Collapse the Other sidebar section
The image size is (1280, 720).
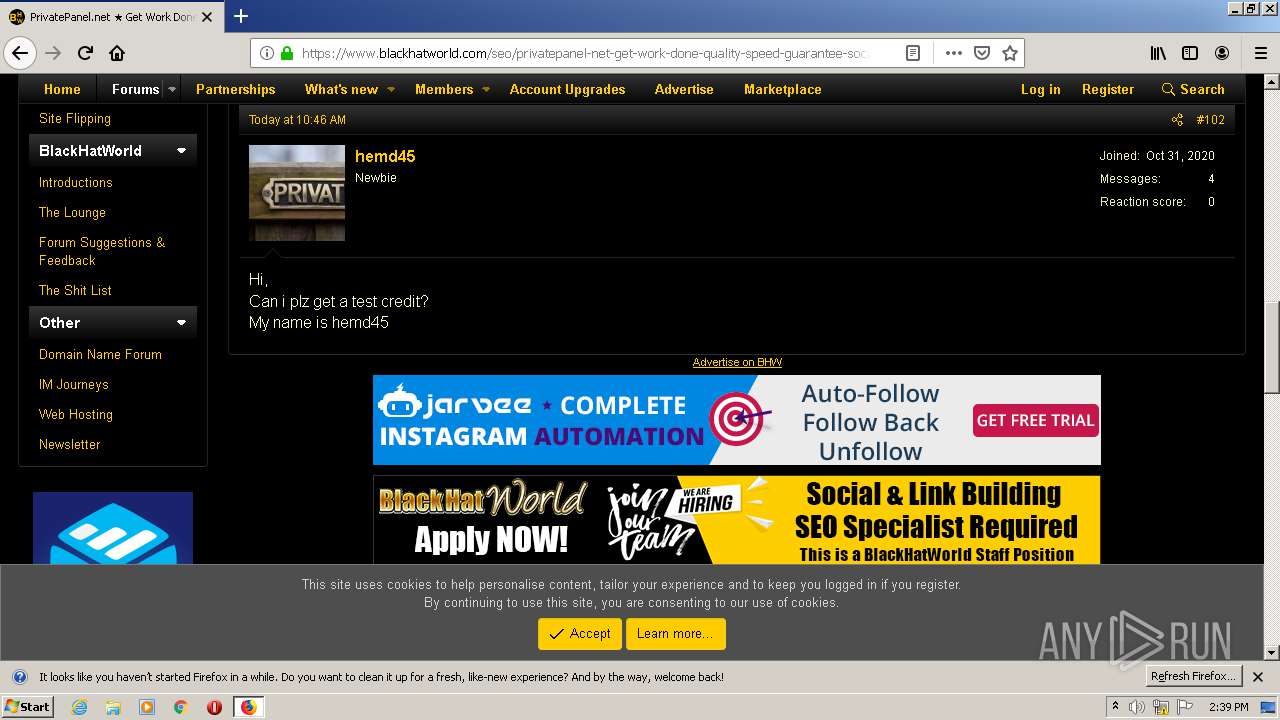coord(181,323)
